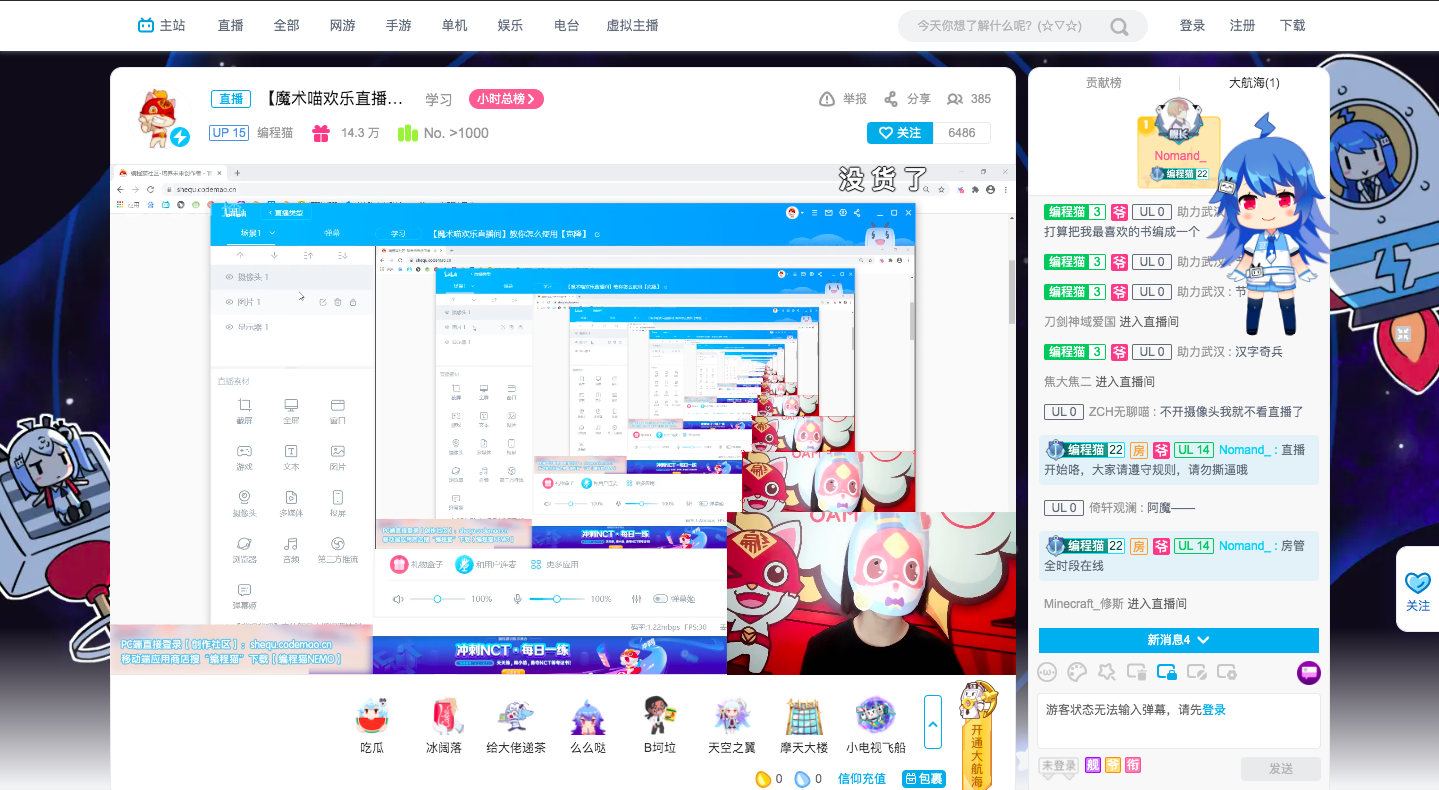Open the streamer's avatar beside the title

click(160, 116)
